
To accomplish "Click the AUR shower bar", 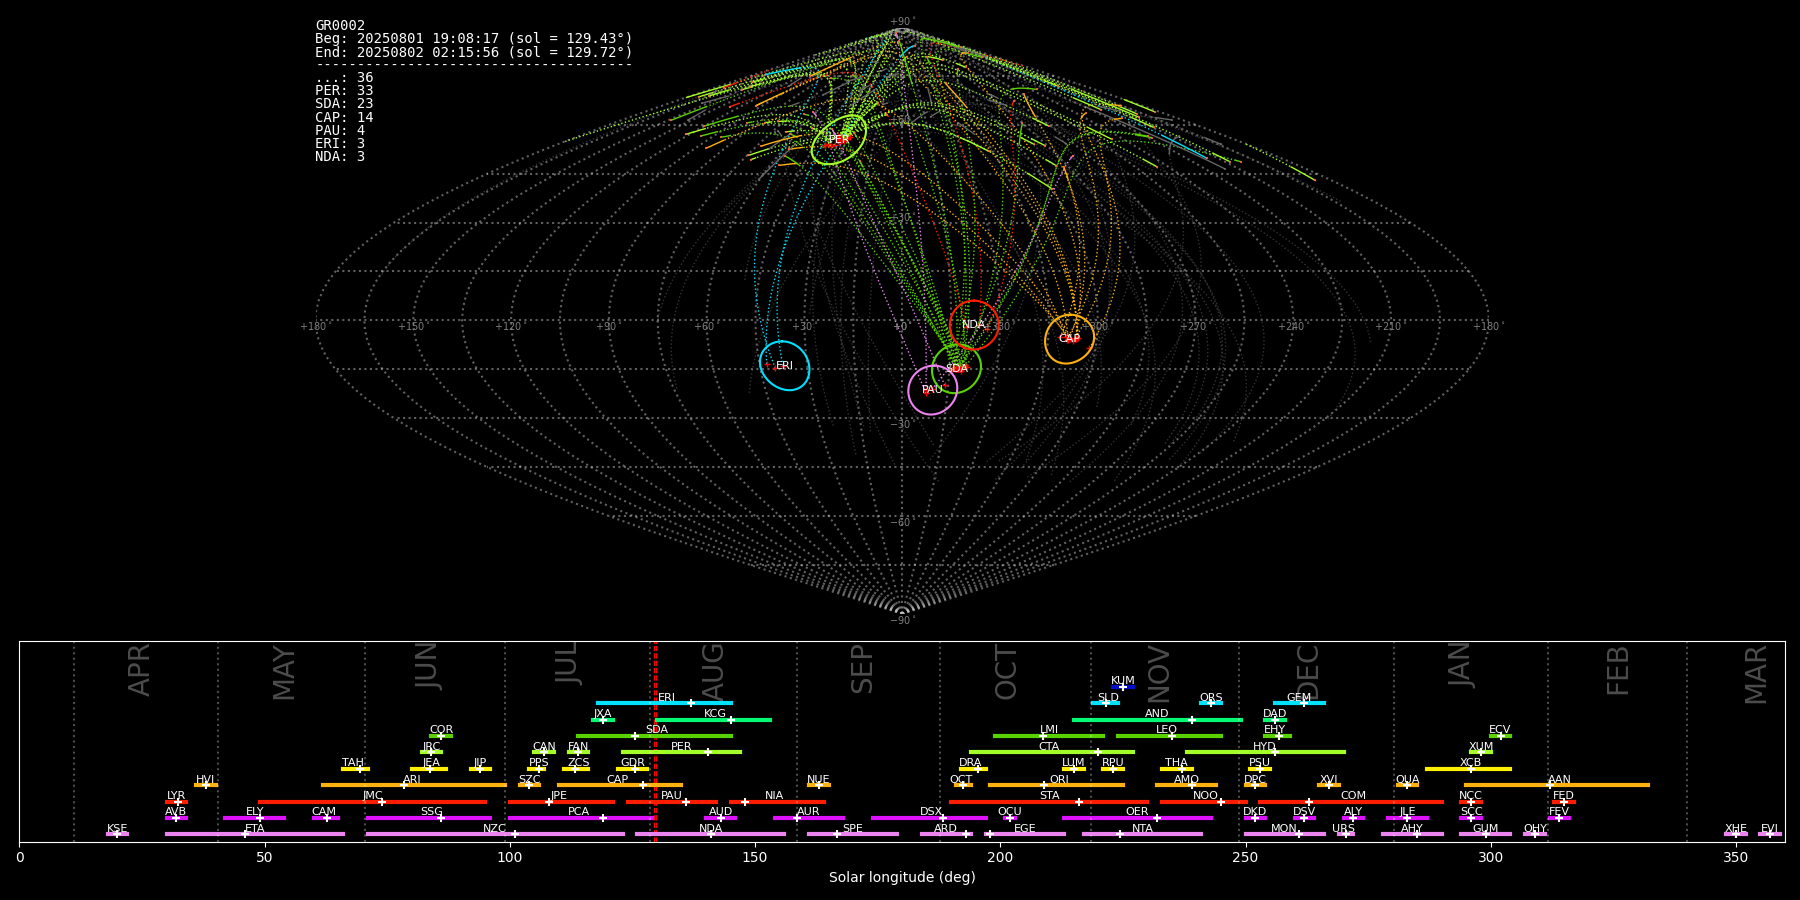I will click(808, 818).
